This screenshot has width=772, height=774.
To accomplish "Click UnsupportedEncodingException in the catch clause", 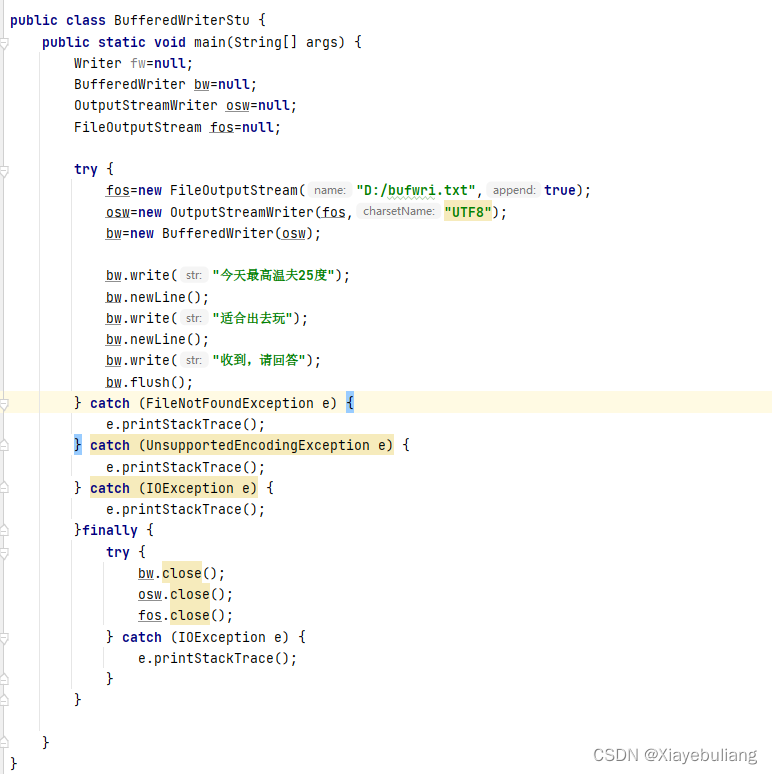I will tap(258, 445).
